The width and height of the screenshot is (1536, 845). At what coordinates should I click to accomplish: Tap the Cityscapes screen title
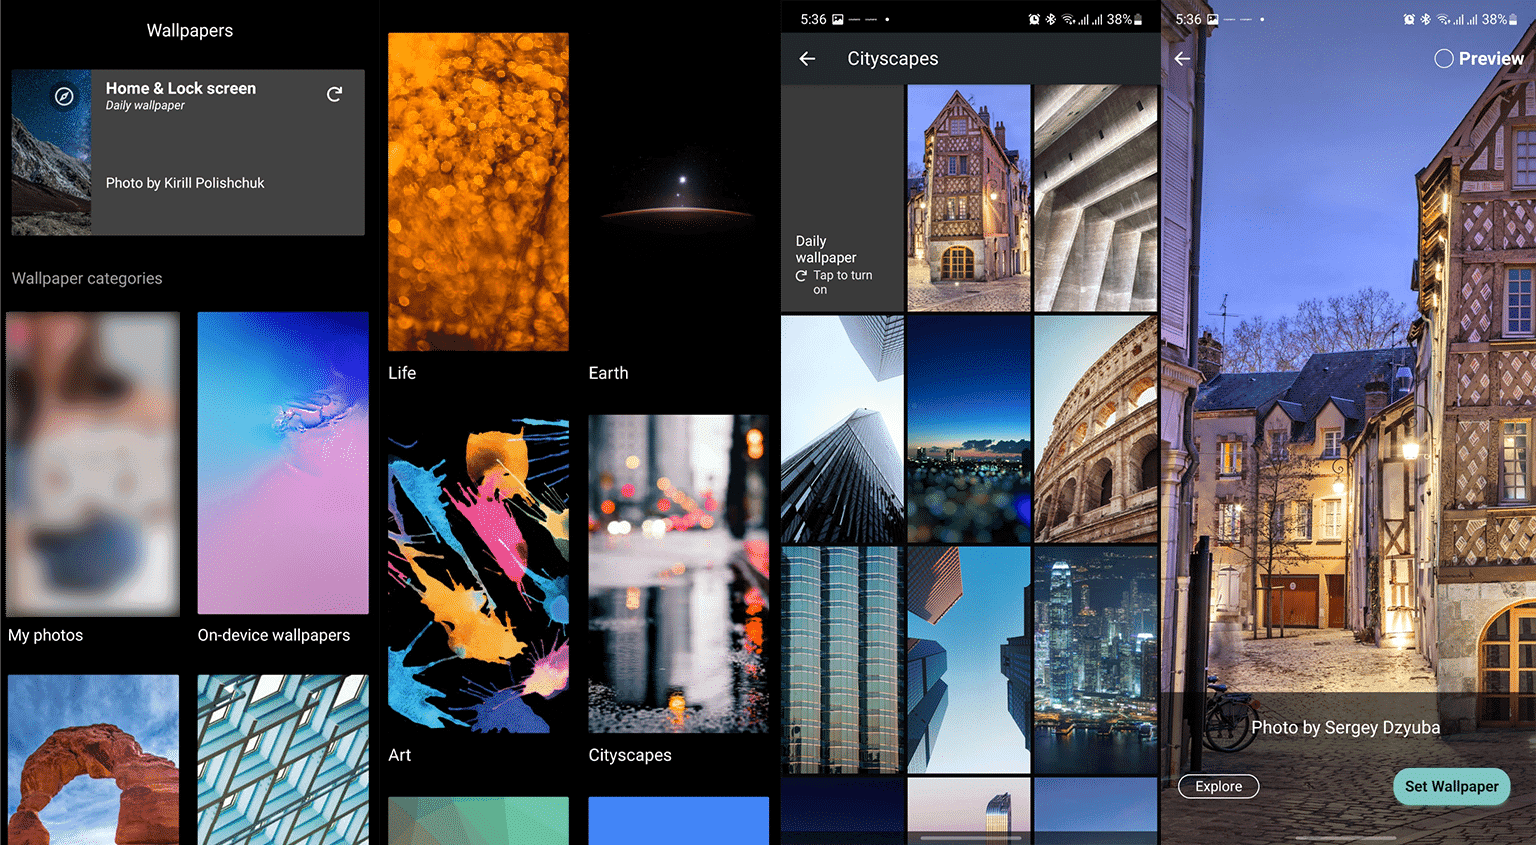click(x=893, y=59)
